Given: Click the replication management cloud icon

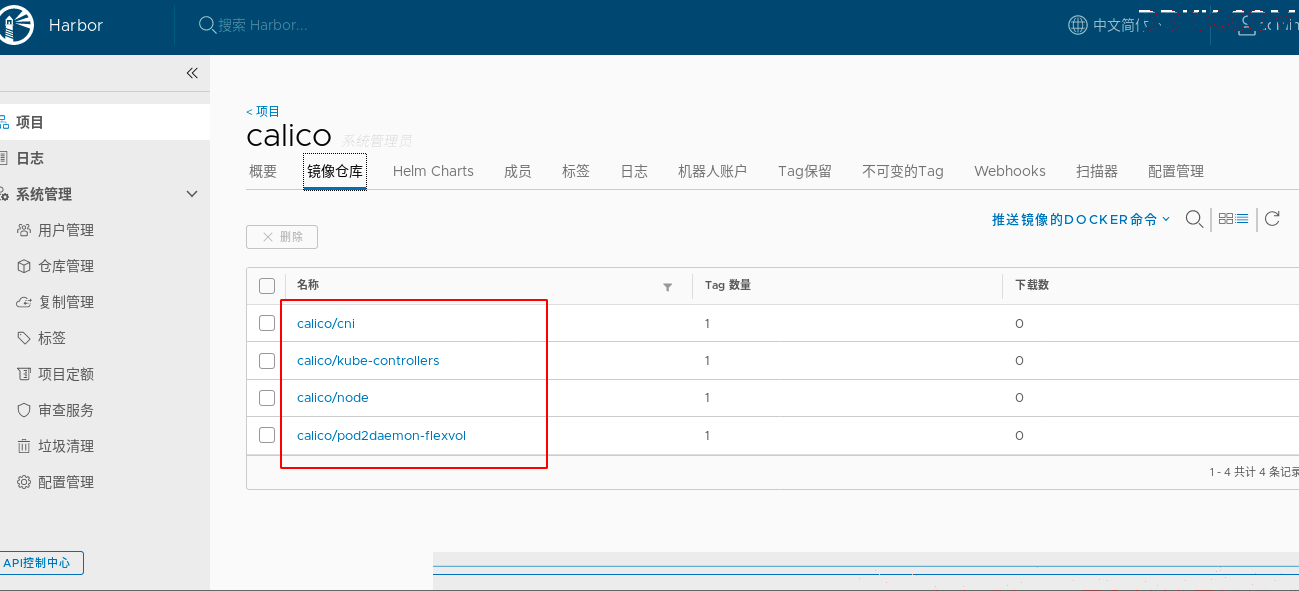Looking at the screenshot, I should [25, 302].
